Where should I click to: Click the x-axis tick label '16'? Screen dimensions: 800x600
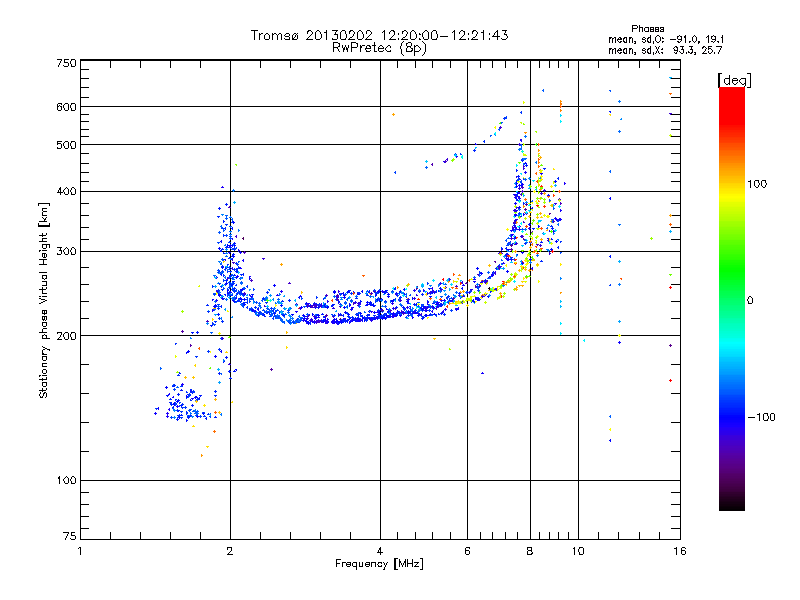(680, 551)
